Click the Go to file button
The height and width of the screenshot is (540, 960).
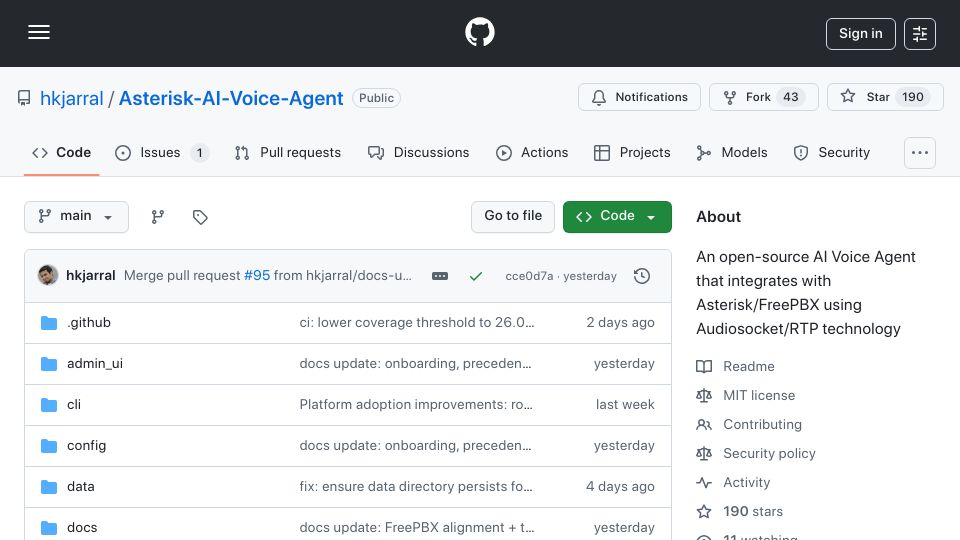pos(513,217)
